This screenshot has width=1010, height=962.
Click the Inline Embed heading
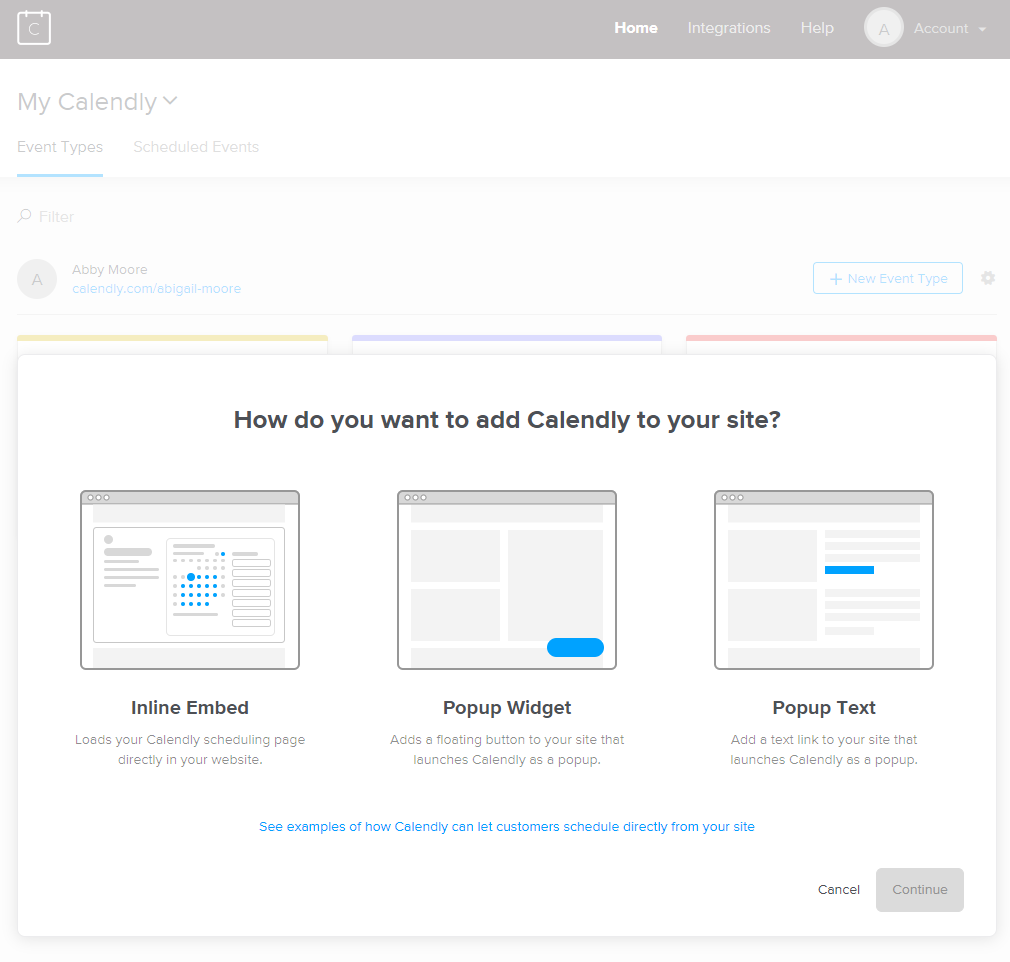190,707
